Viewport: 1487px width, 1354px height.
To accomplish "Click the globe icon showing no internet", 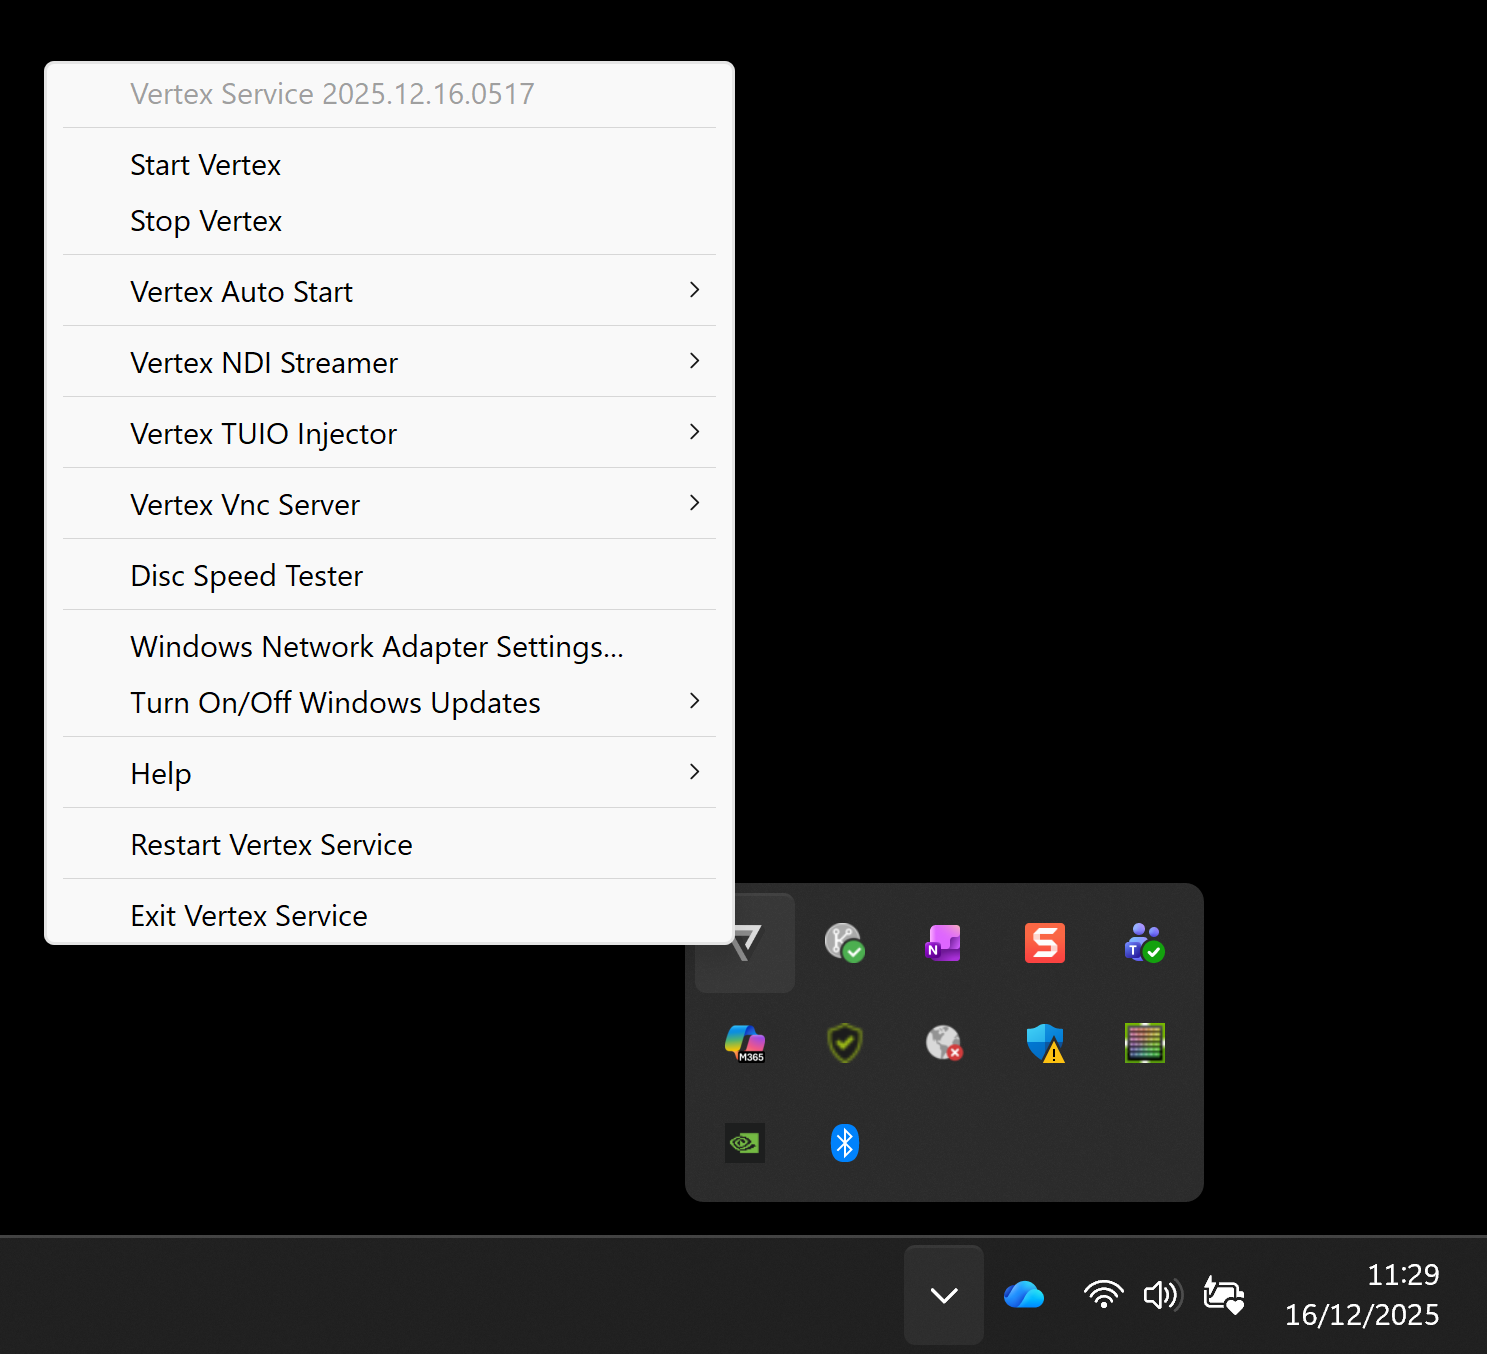I will coord(943,1043).
